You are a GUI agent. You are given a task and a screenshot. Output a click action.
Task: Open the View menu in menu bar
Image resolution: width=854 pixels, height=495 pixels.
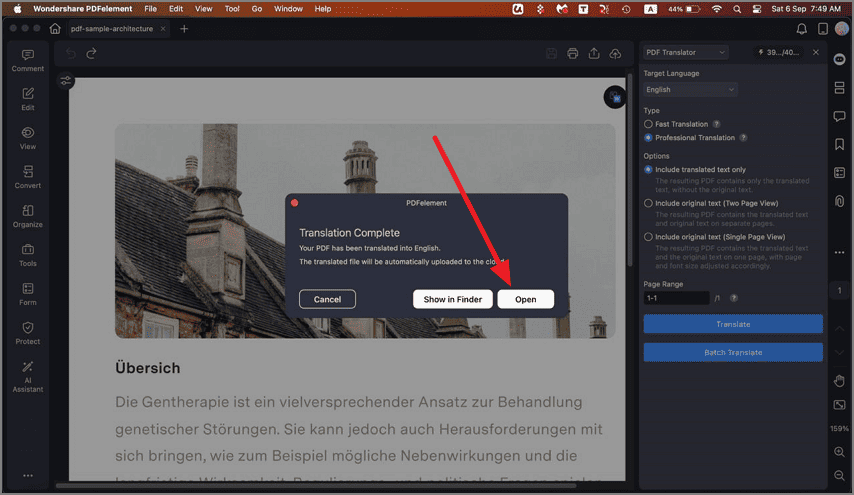pyautogui.click(x=204, y=9)
